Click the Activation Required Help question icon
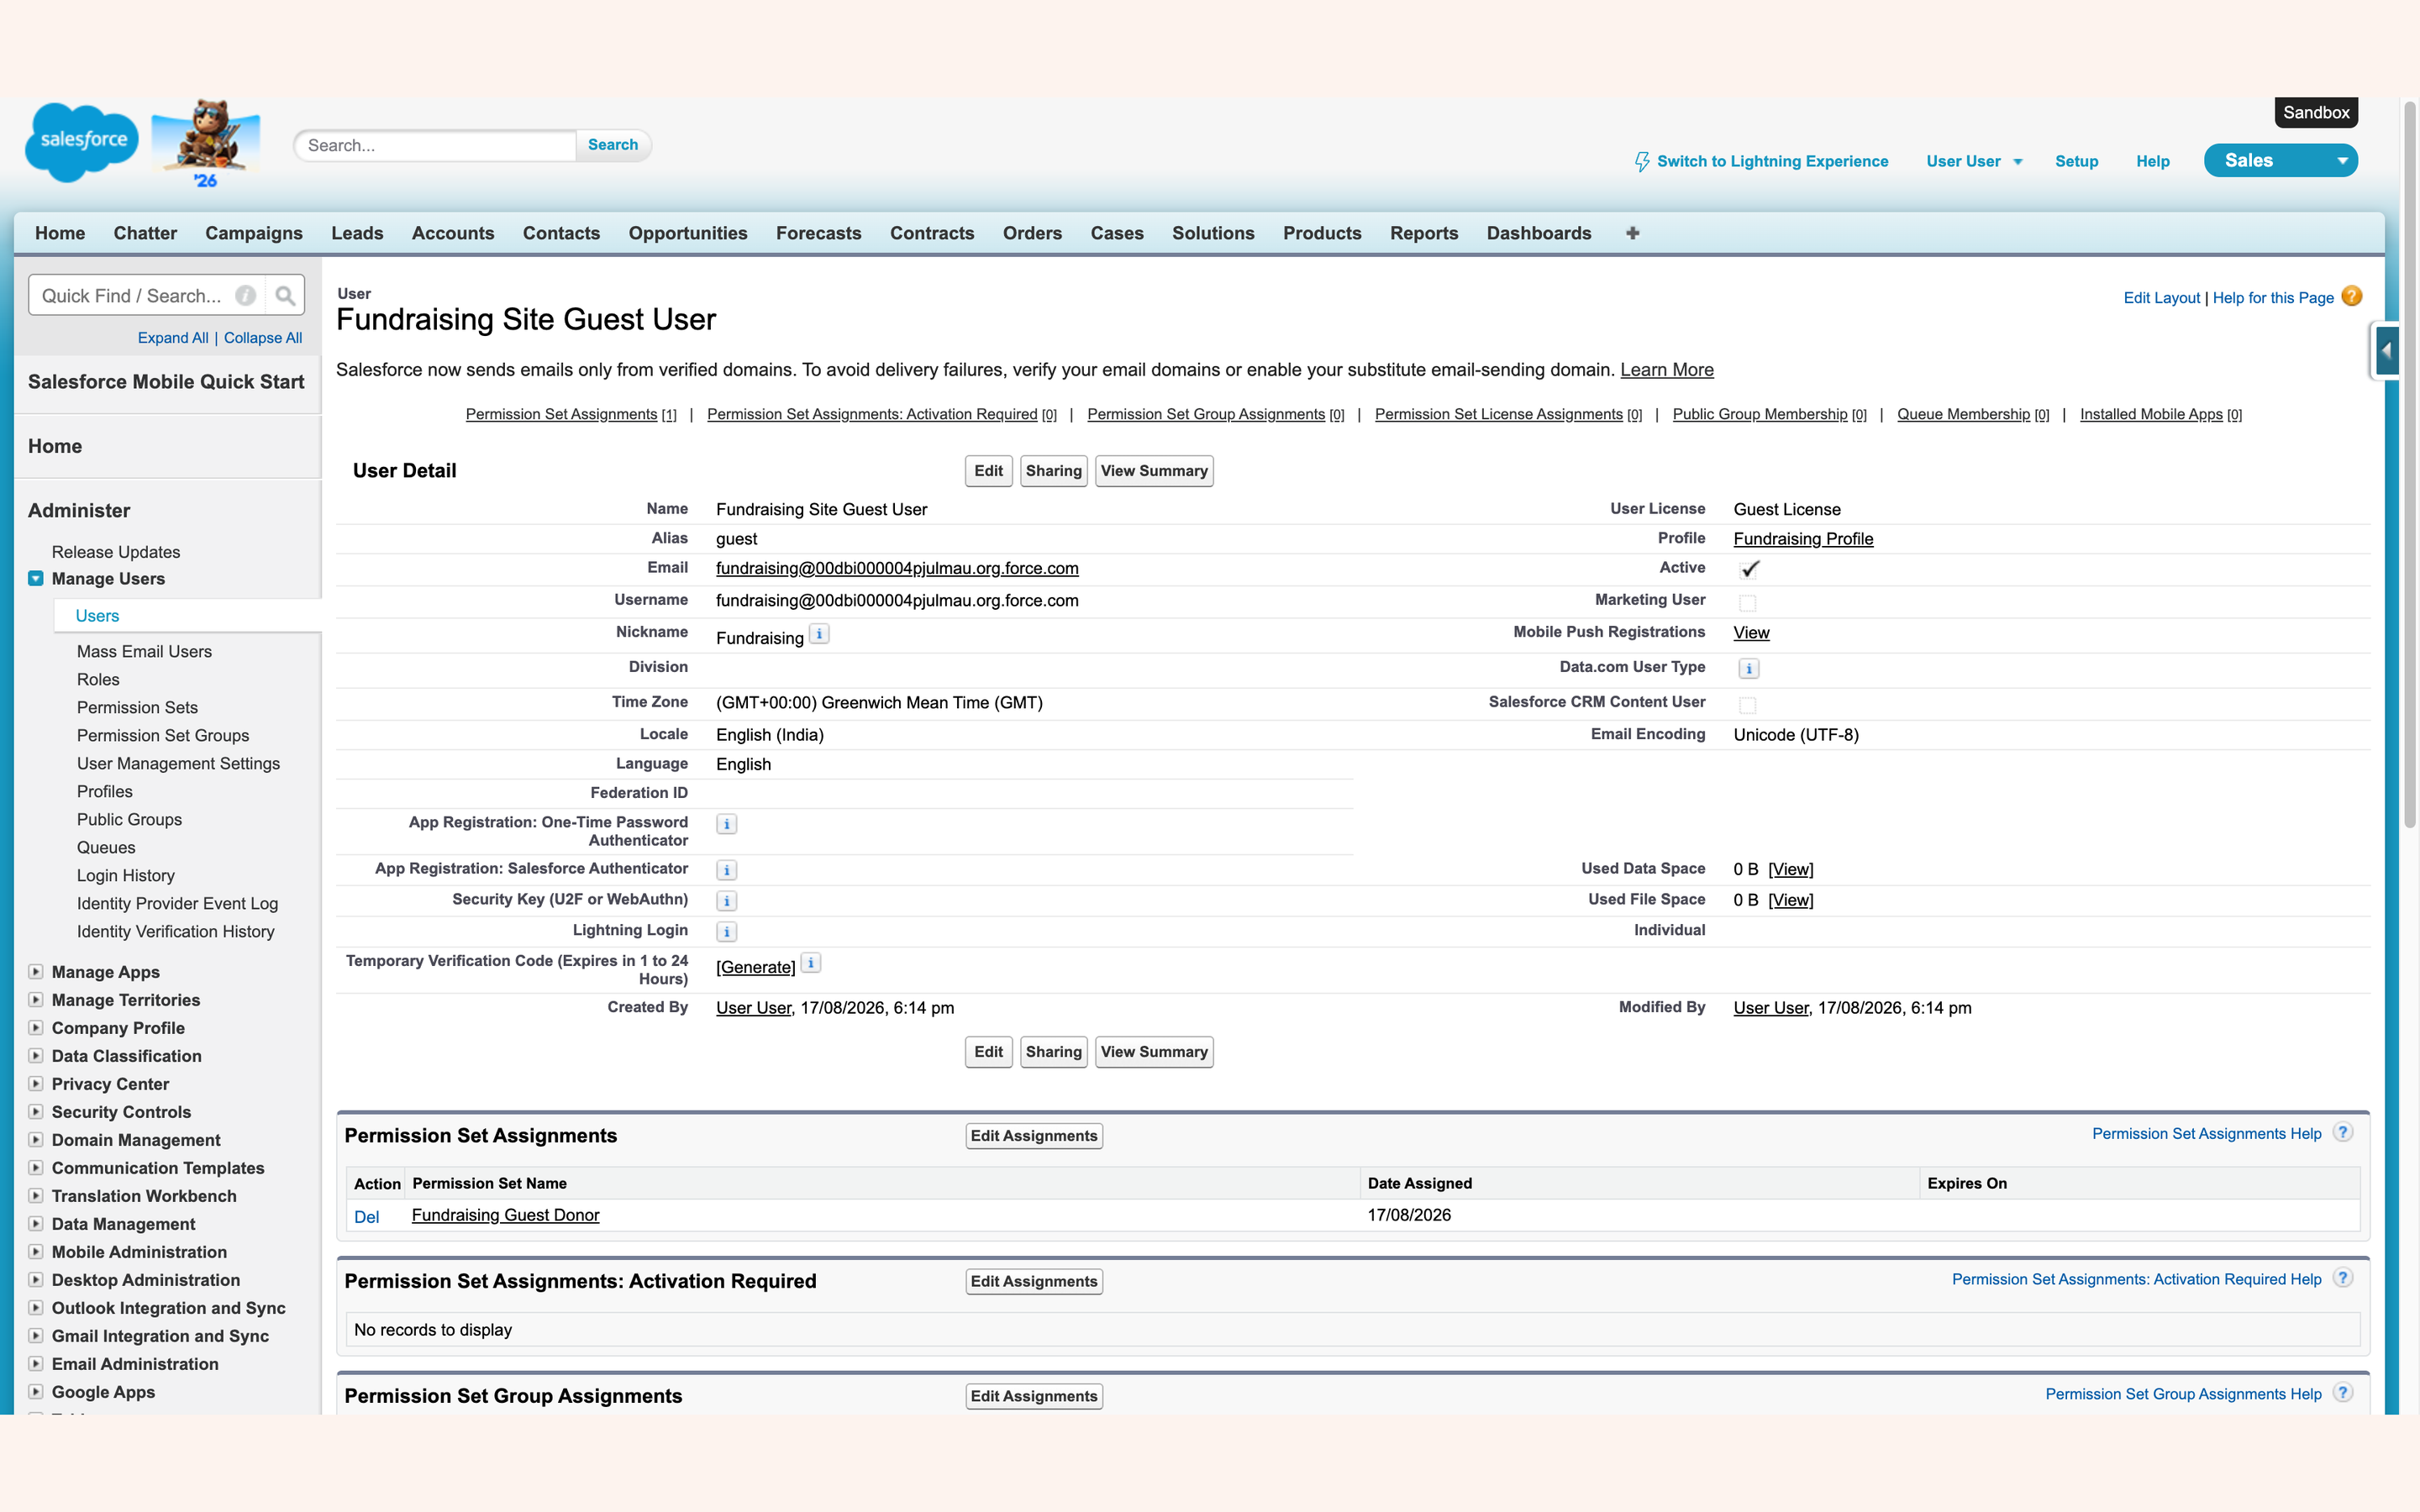The image size is (2420, 1512). [x=2343, y=1279]
